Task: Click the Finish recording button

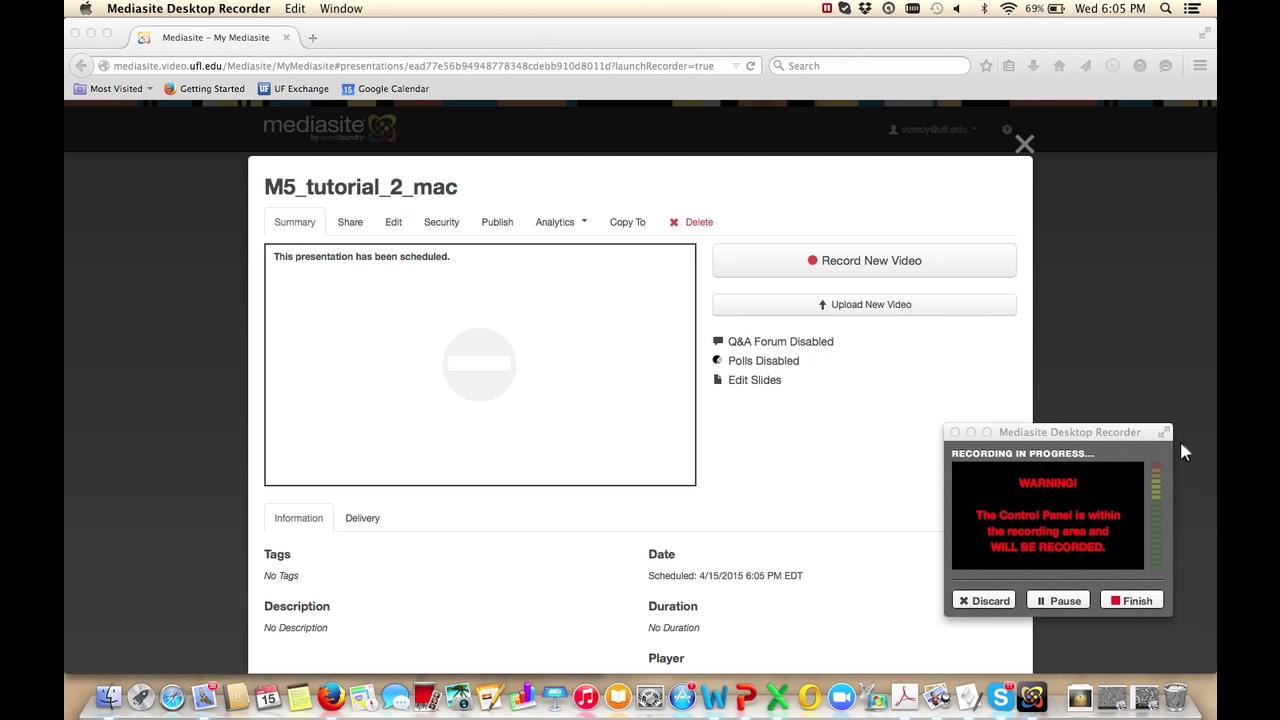Action: pos(1131,600)
